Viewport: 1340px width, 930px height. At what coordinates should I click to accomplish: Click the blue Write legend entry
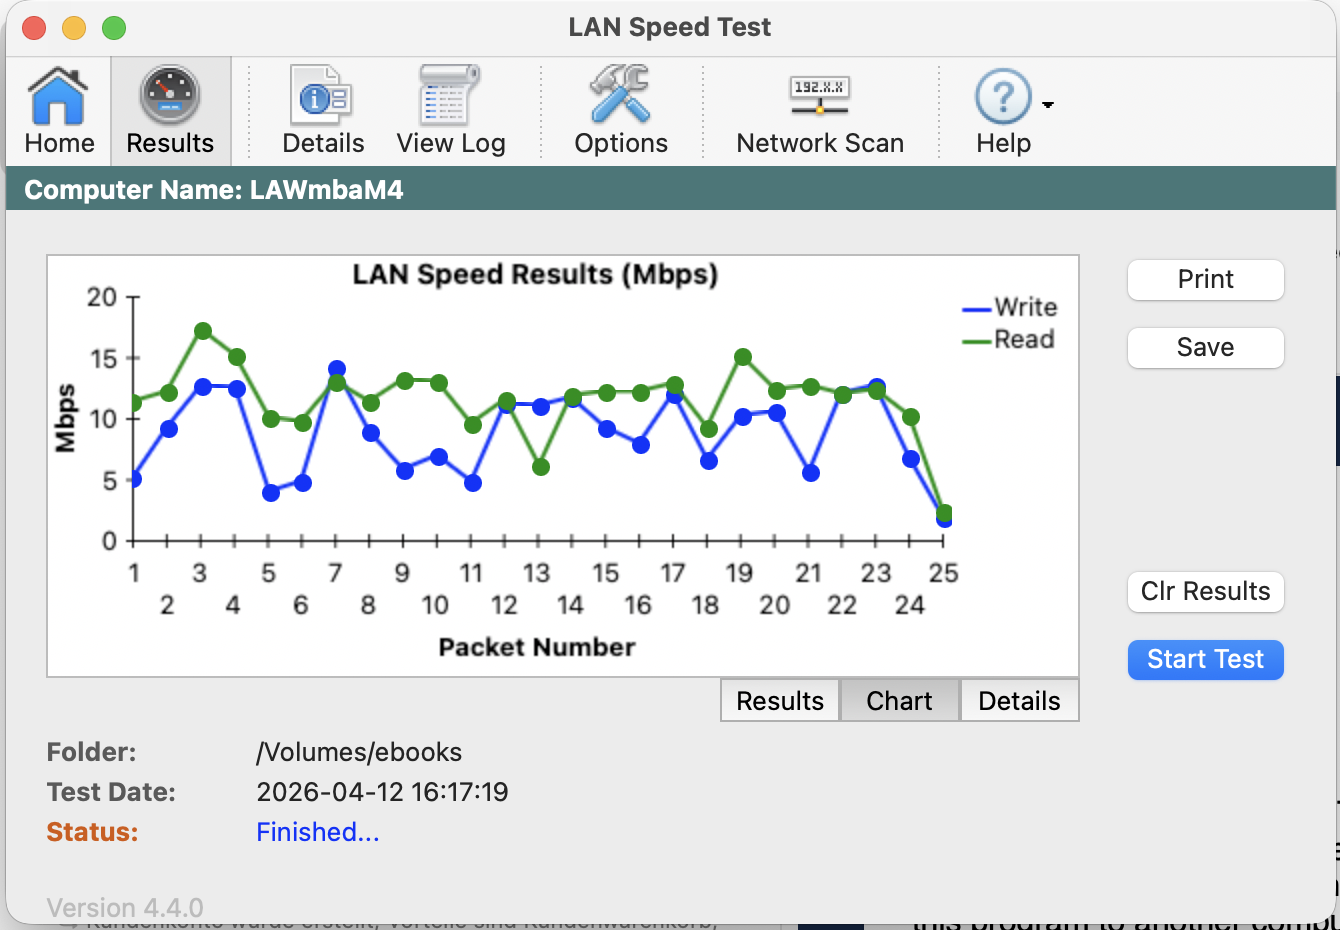coord(1010,308)
